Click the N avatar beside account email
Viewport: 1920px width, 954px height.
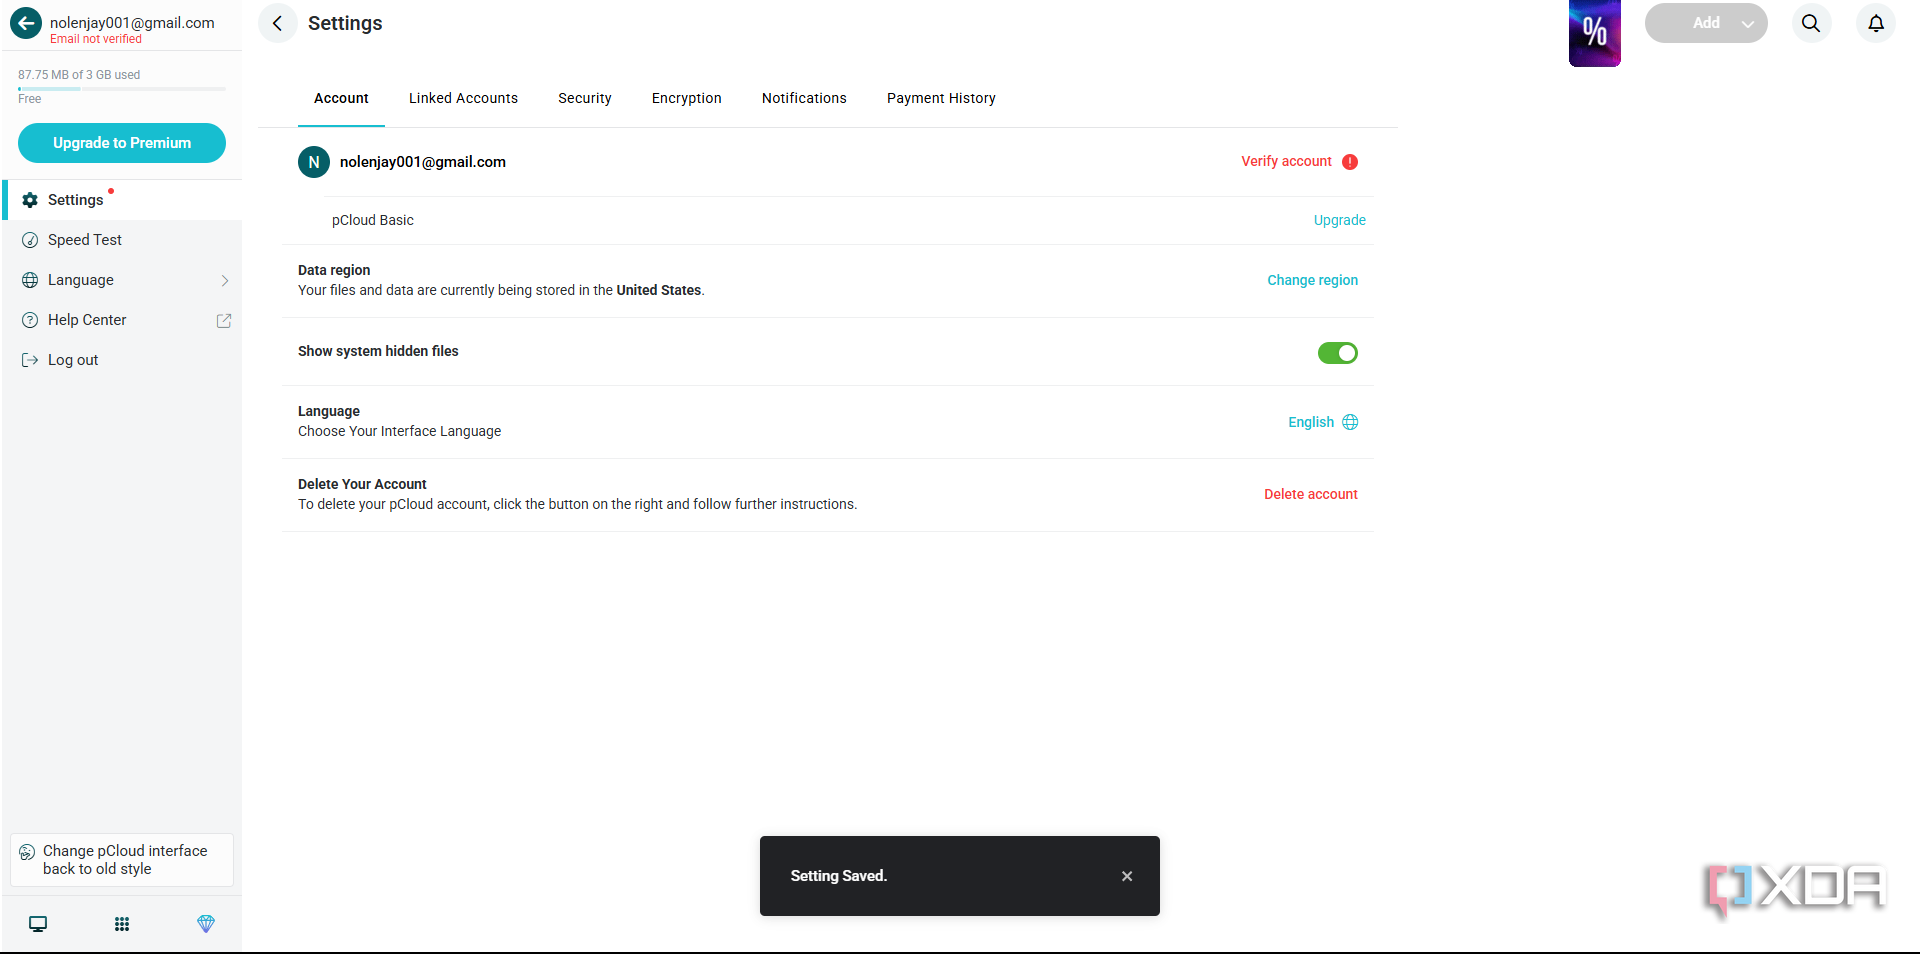314,162
